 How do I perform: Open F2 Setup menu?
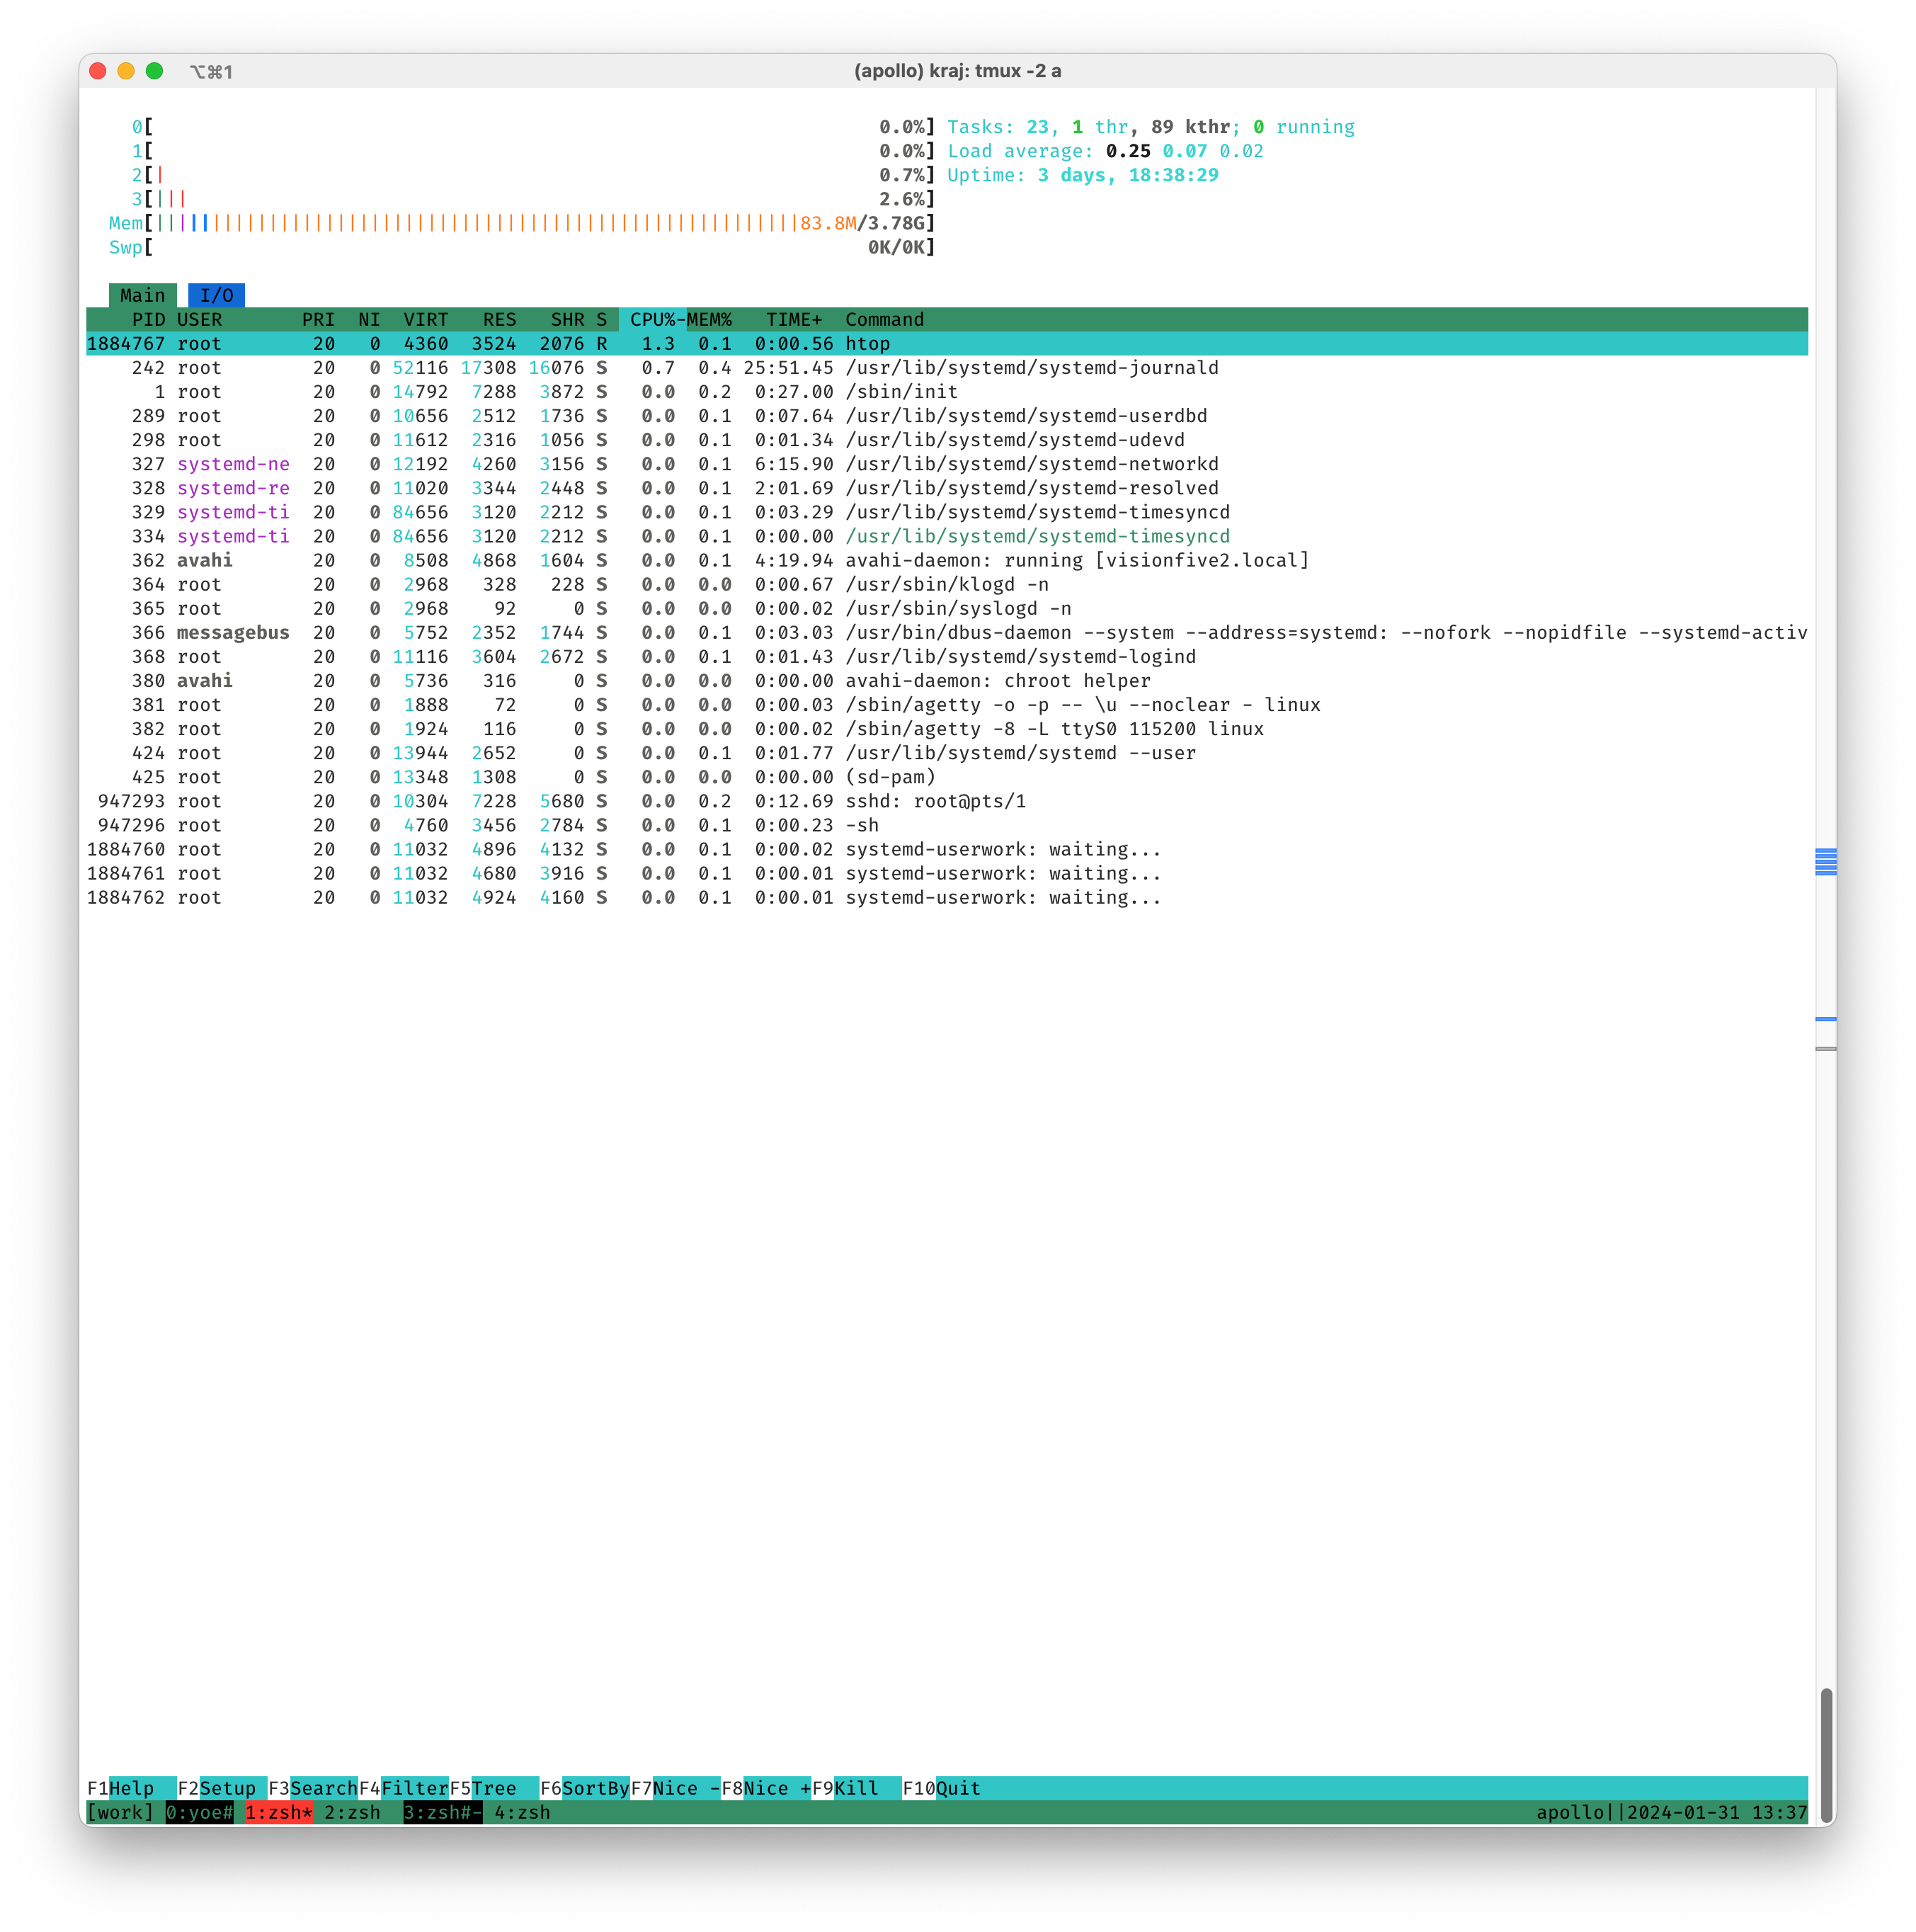click(227, 1788)
